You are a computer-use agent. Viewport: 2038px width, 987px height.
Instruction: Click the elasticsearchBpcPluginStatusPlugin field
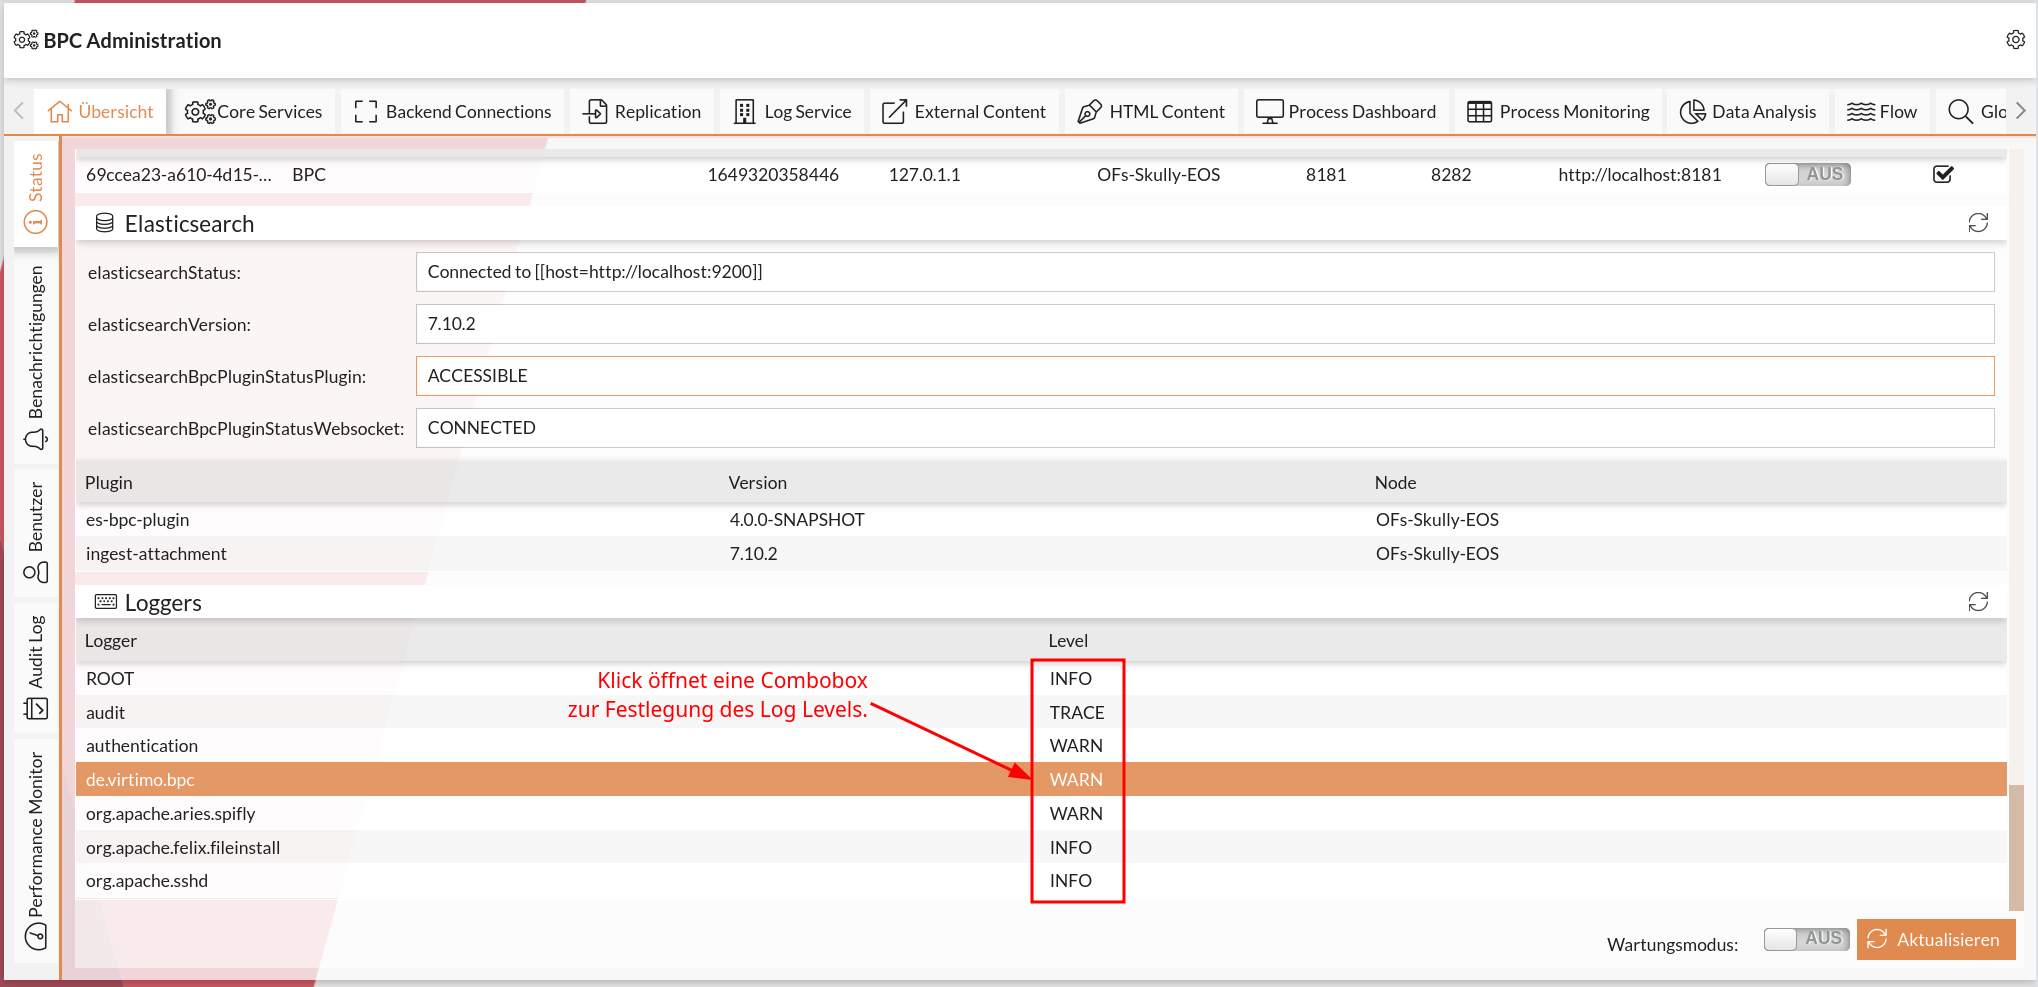point(1204,376)
